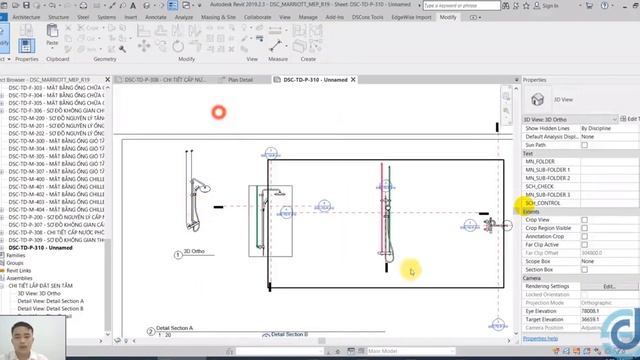
Task: Open the Measure tool dropdown arrow
Action: click(x=286, y=46)
